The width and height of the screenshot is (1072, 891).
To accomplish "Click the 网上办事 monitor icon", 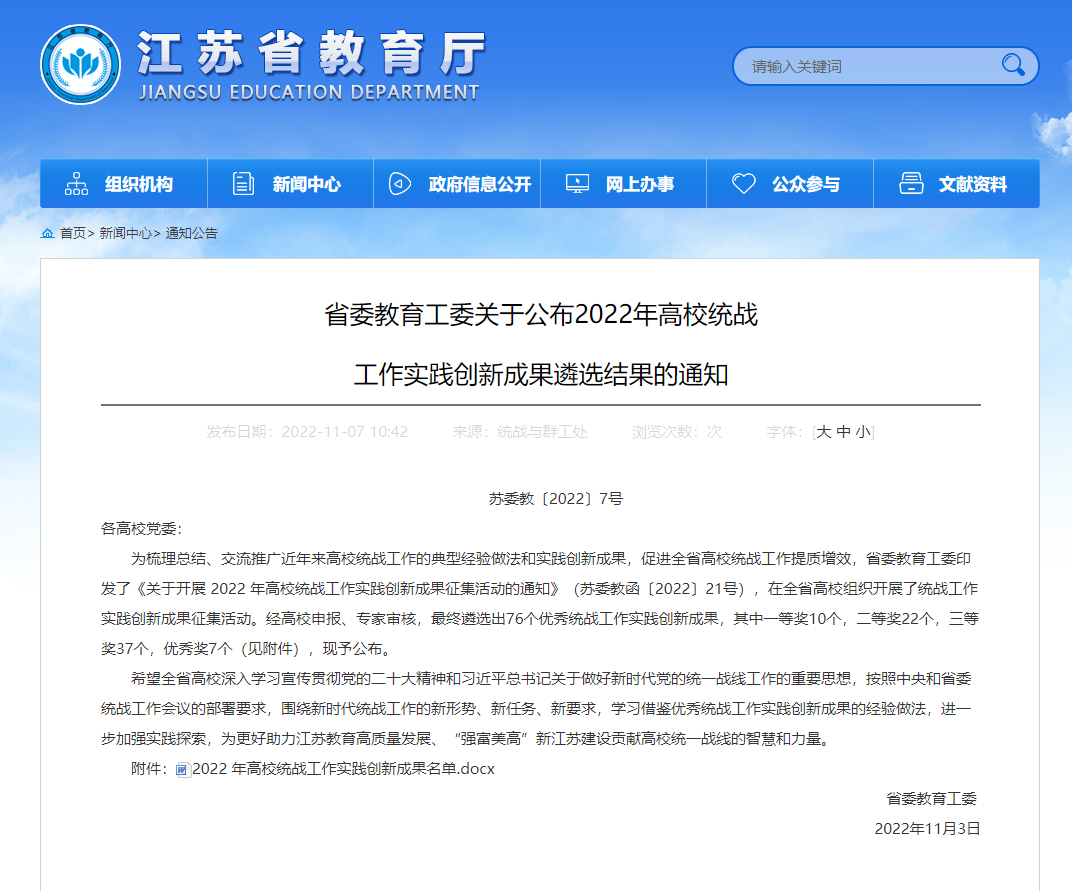I will point(577,184).
